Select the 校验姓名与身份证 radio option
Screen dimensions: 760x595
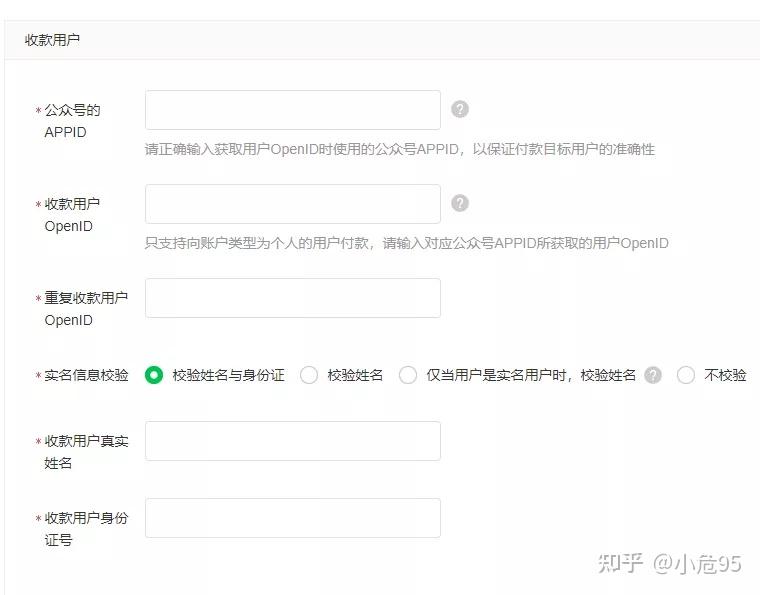coord(154,375)
